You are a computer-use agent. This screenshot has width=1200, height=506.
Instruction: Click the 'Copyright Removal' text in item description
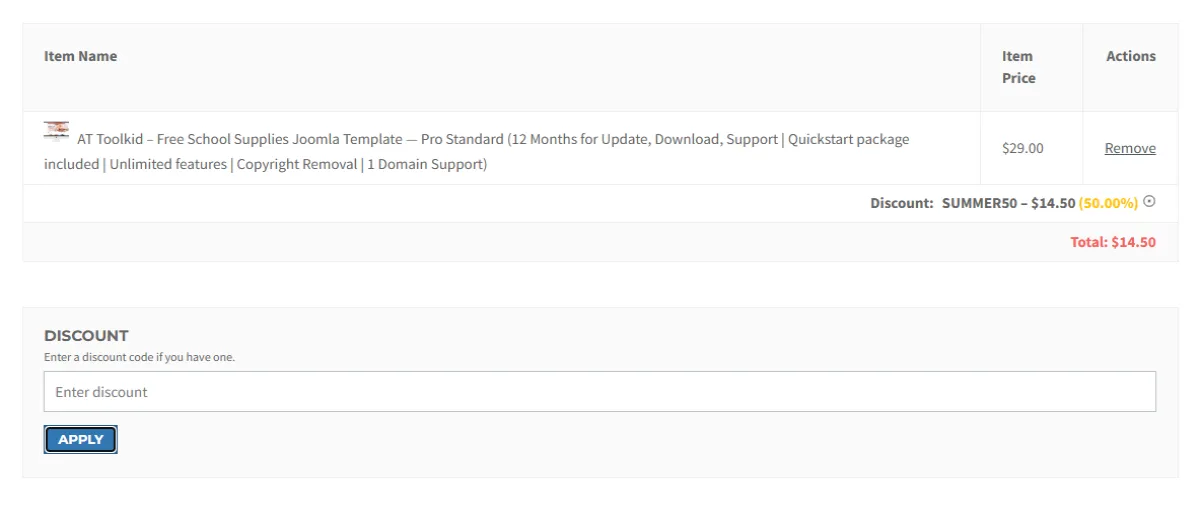(x=297, y=164)
